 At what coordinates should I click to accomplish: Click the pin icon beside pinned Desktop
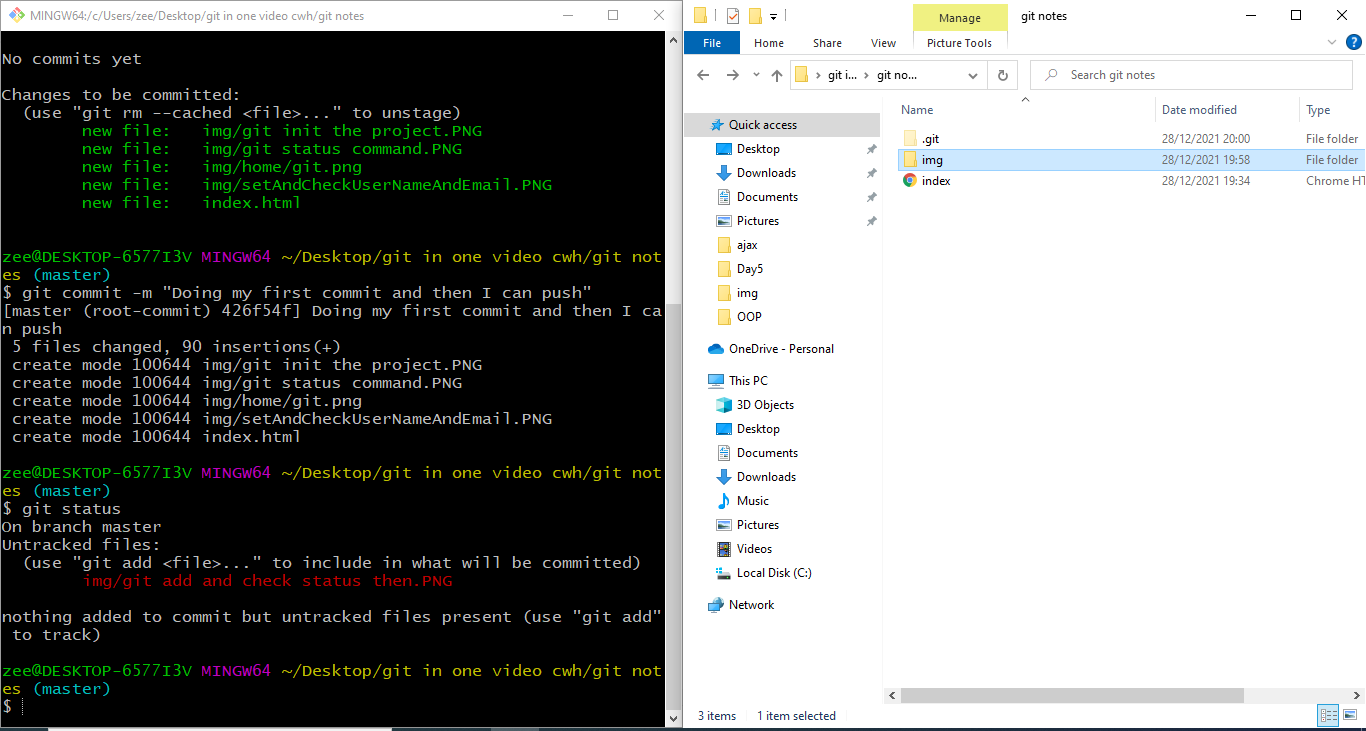click(x=871, y=149)
